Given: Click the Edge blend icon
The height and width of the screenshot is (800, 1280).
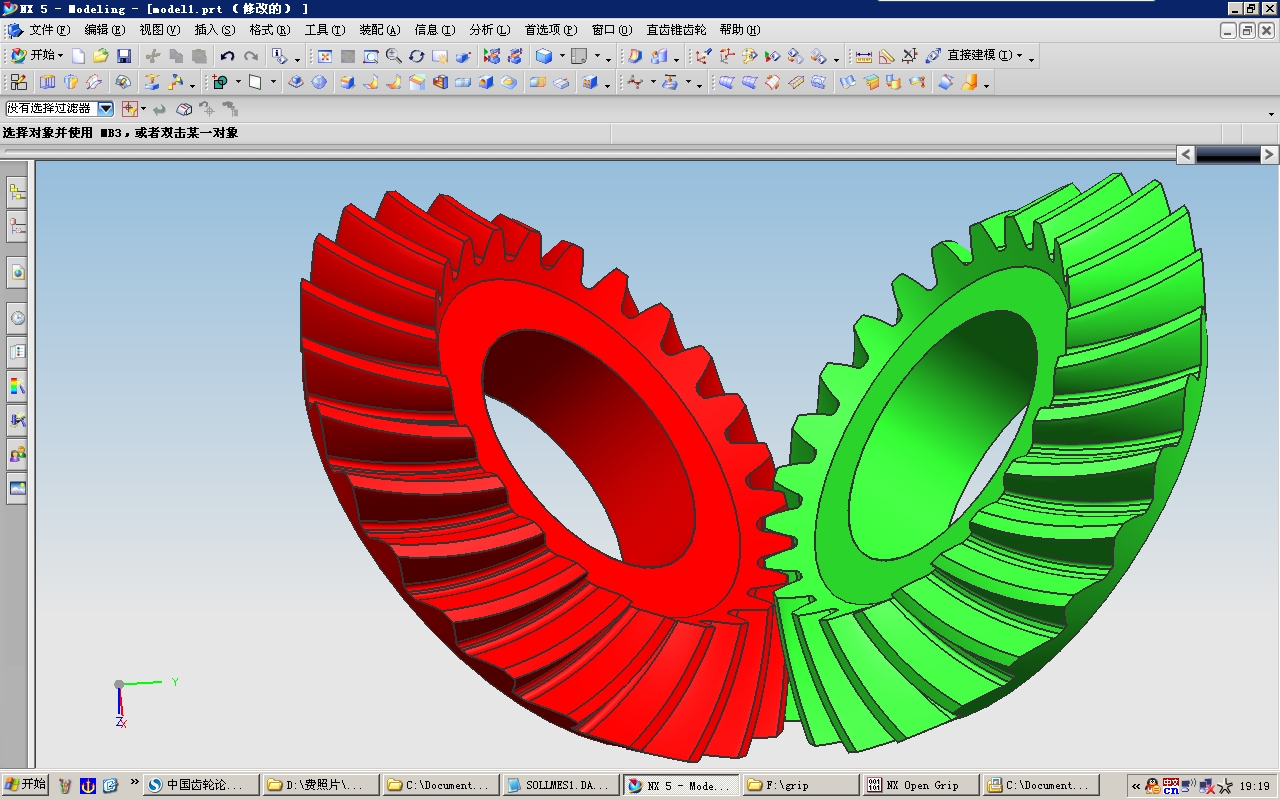Looking at the screenshot, I should coord(347,82).
